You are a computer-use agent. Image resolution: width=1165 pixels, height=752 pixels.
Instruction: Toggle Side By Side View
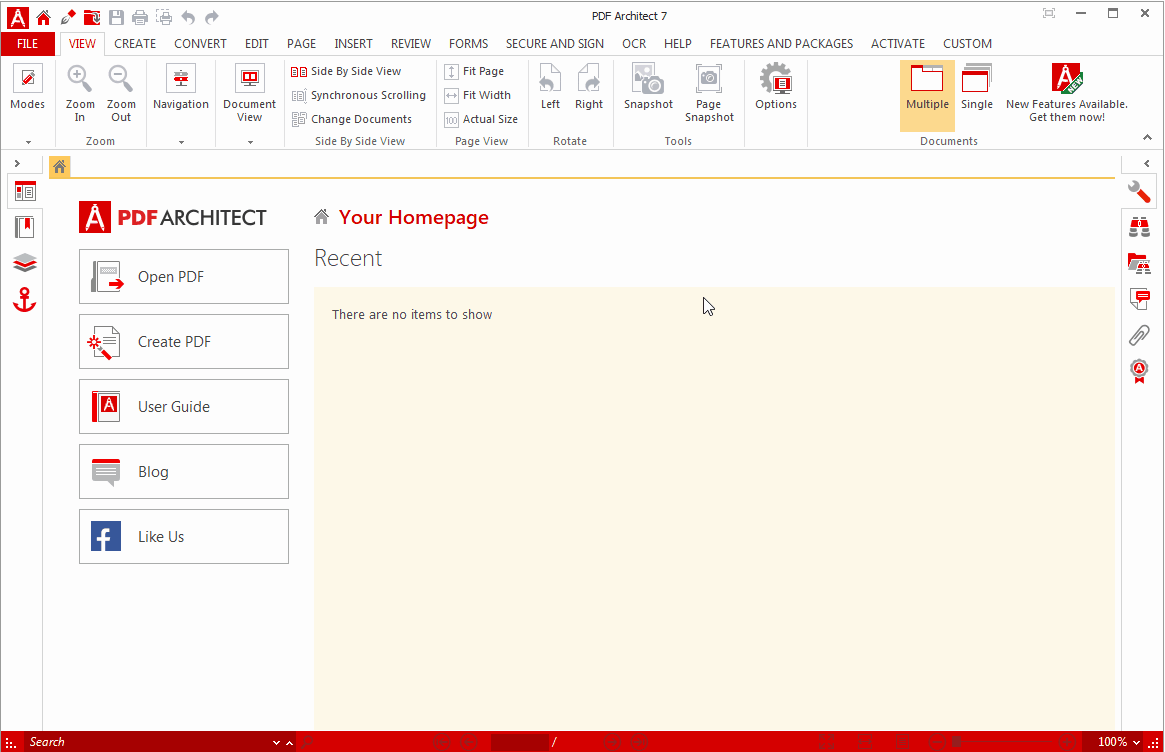[x=346, y=71]
